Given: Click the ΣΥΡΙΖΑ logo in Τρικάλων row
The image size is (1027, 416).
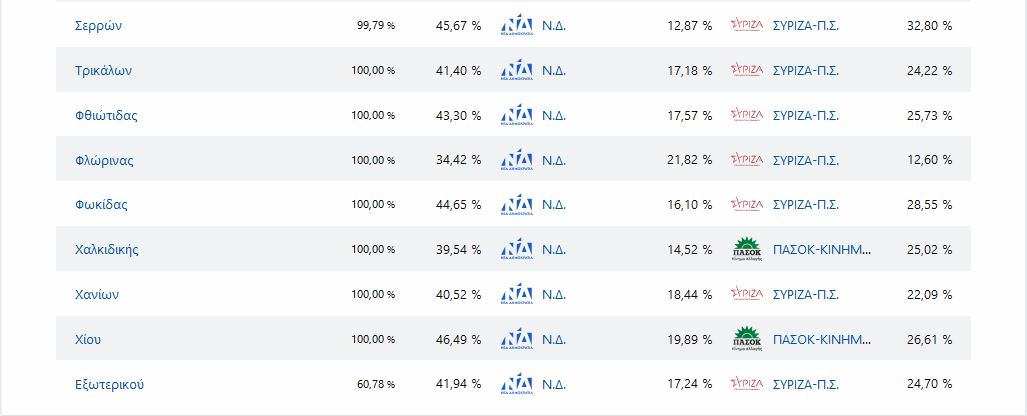Looking at the screenshot, I should tap(746, 71).
